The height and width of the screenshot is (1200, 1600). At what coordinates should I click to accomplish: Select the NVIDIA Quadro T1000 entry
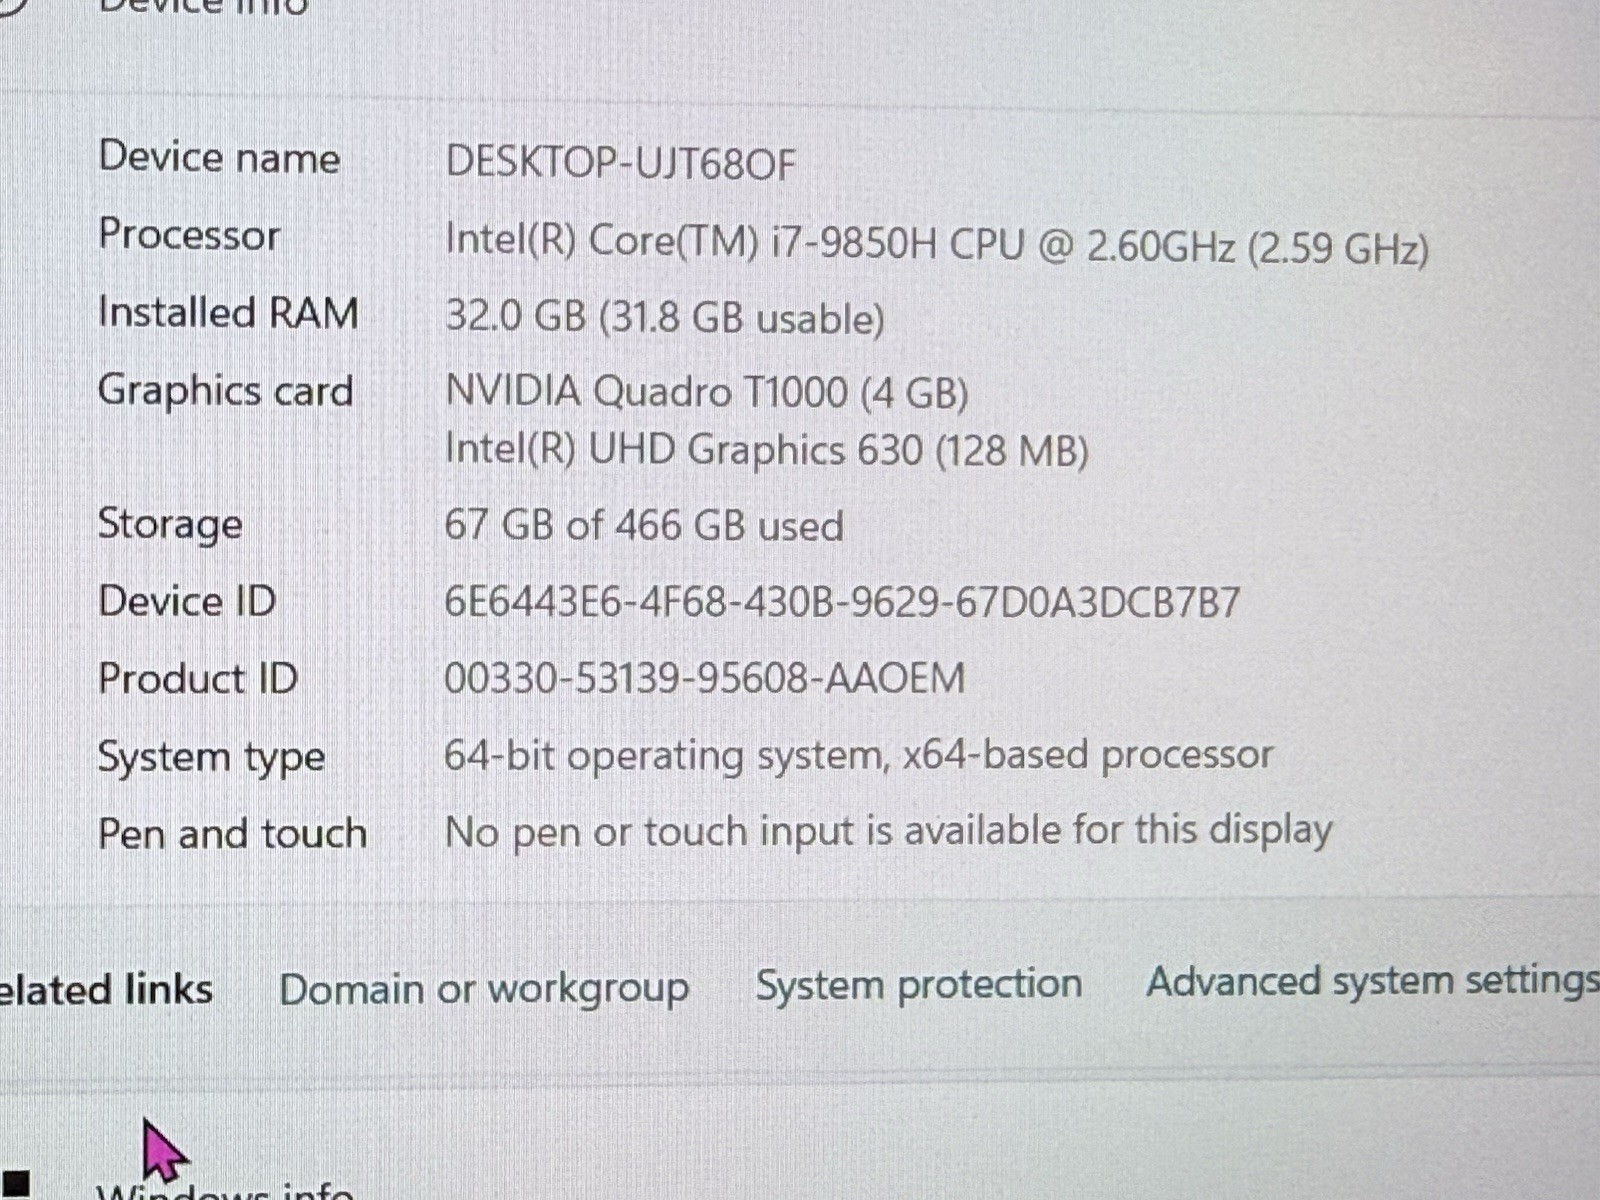pyautogui.click(x=707, y=391)
